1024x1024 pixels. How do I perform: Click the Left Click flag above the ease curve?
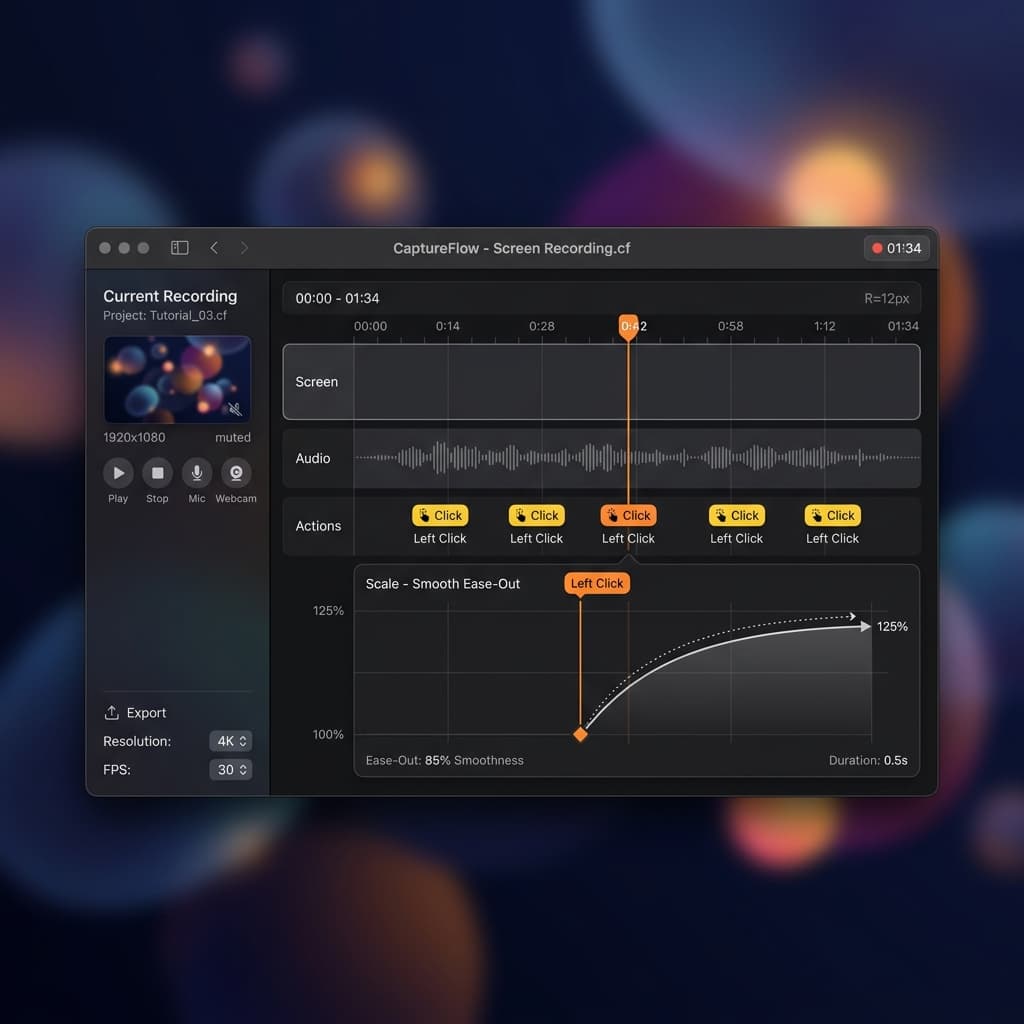click(596, 583)
